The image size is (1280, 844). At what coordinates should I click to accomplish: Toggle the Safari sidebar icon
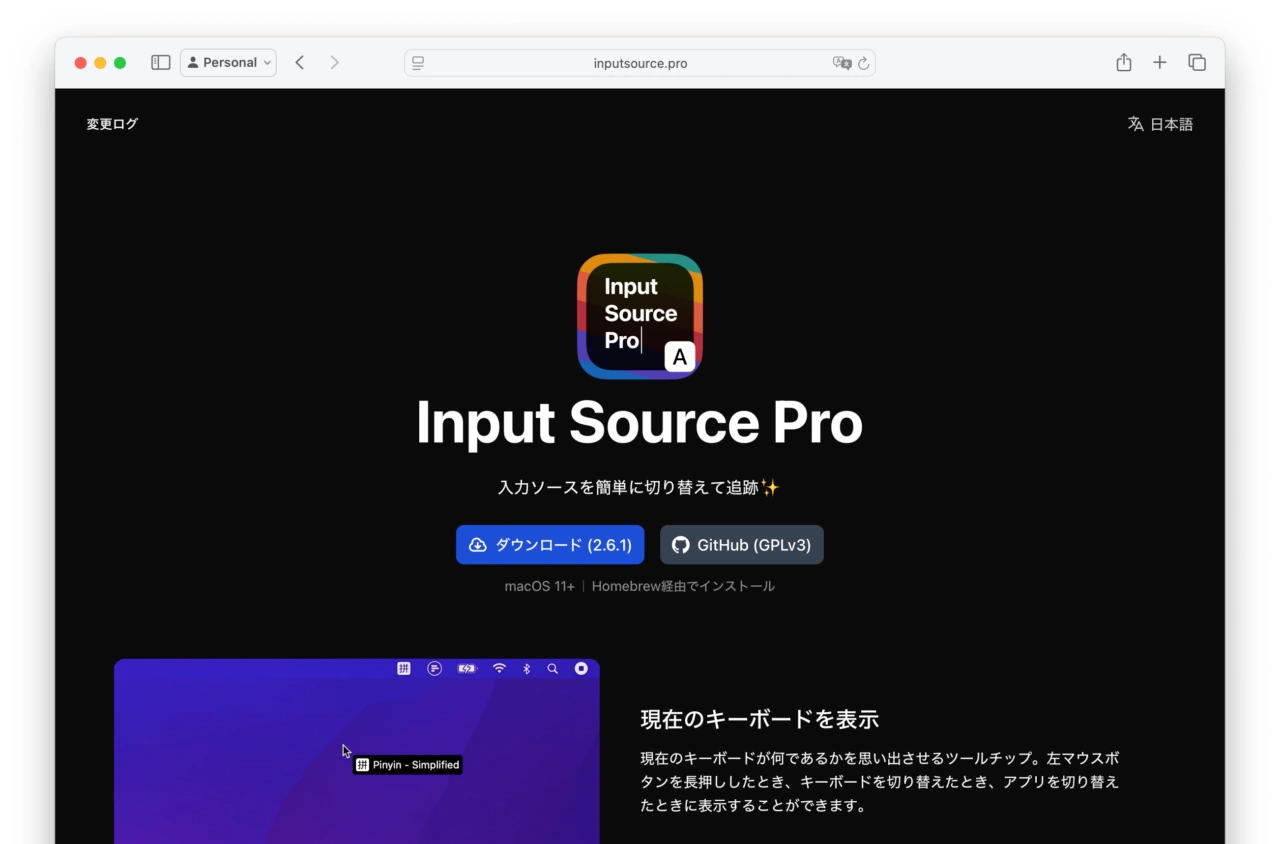(x=160, y=63)
